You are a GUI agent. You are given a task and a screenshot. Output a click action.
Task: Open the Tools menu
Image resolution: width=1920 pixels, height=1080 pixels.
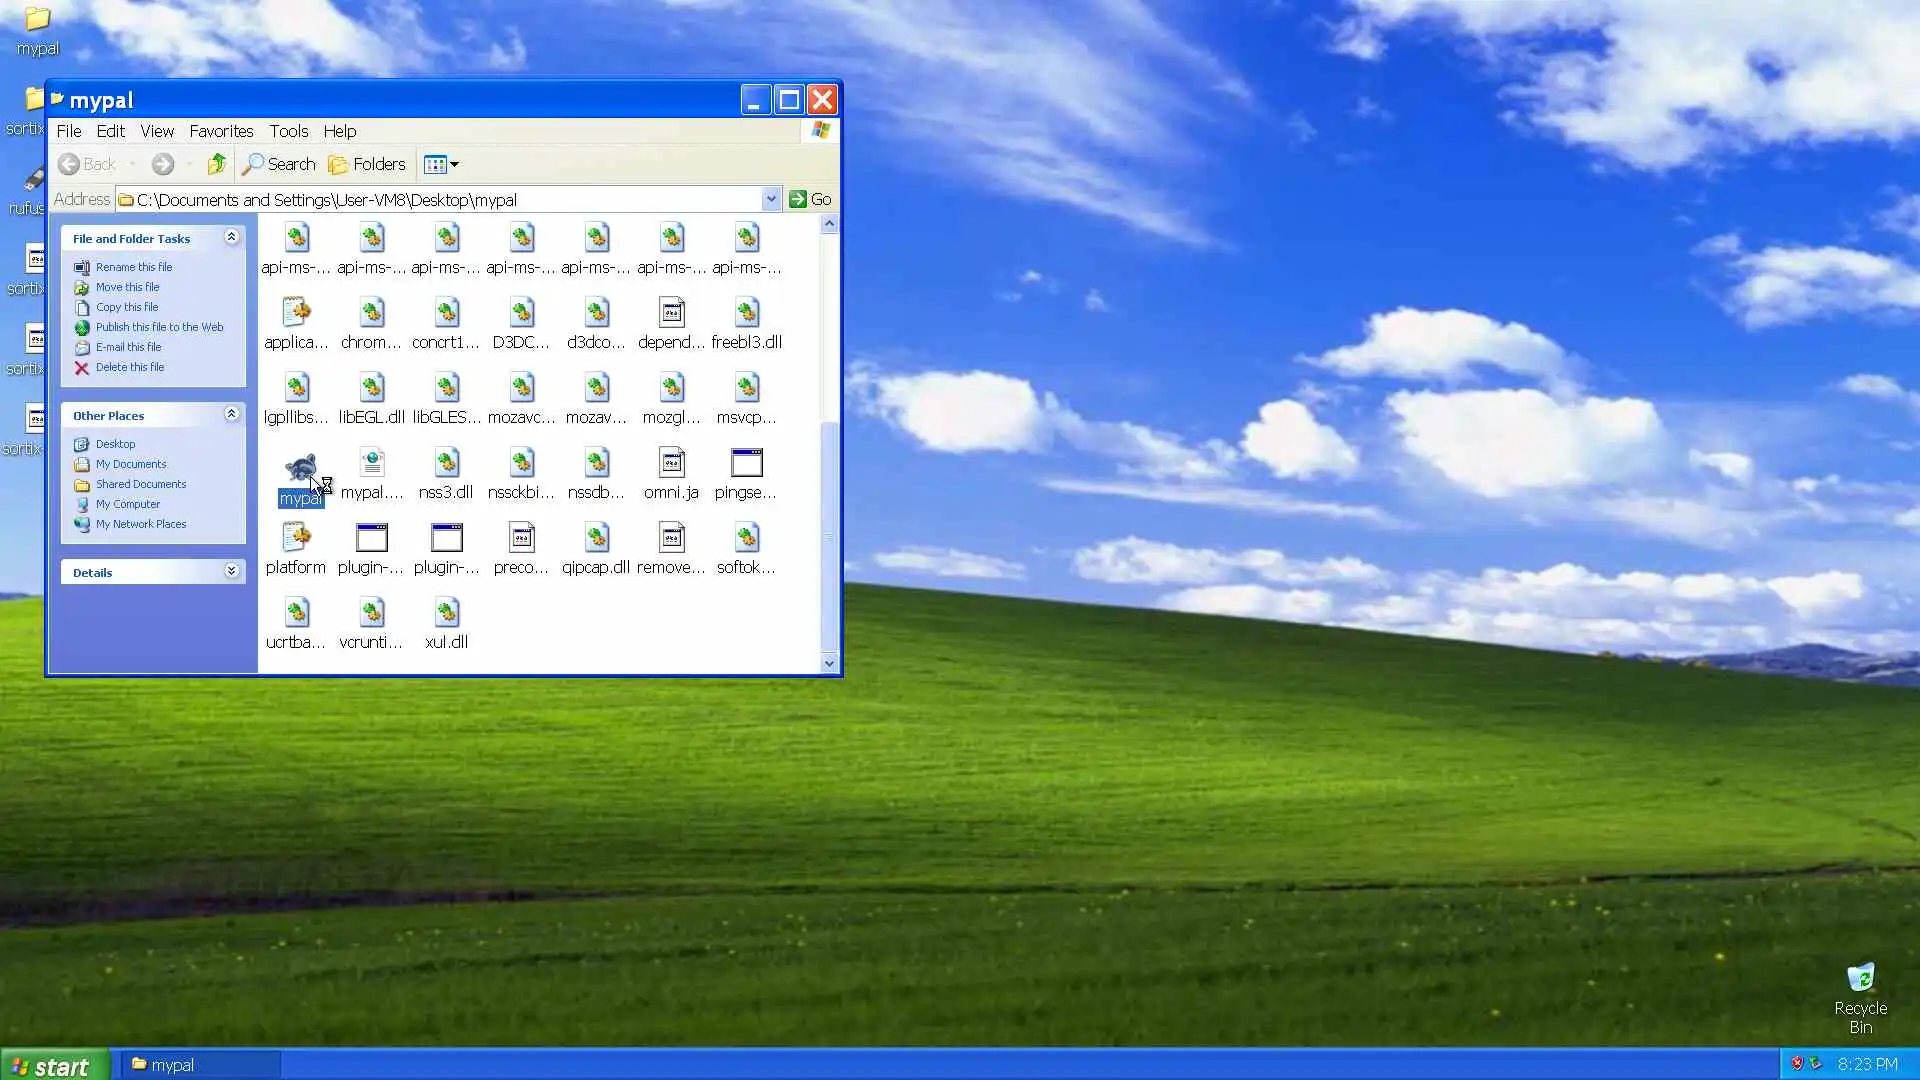point(288,131)
